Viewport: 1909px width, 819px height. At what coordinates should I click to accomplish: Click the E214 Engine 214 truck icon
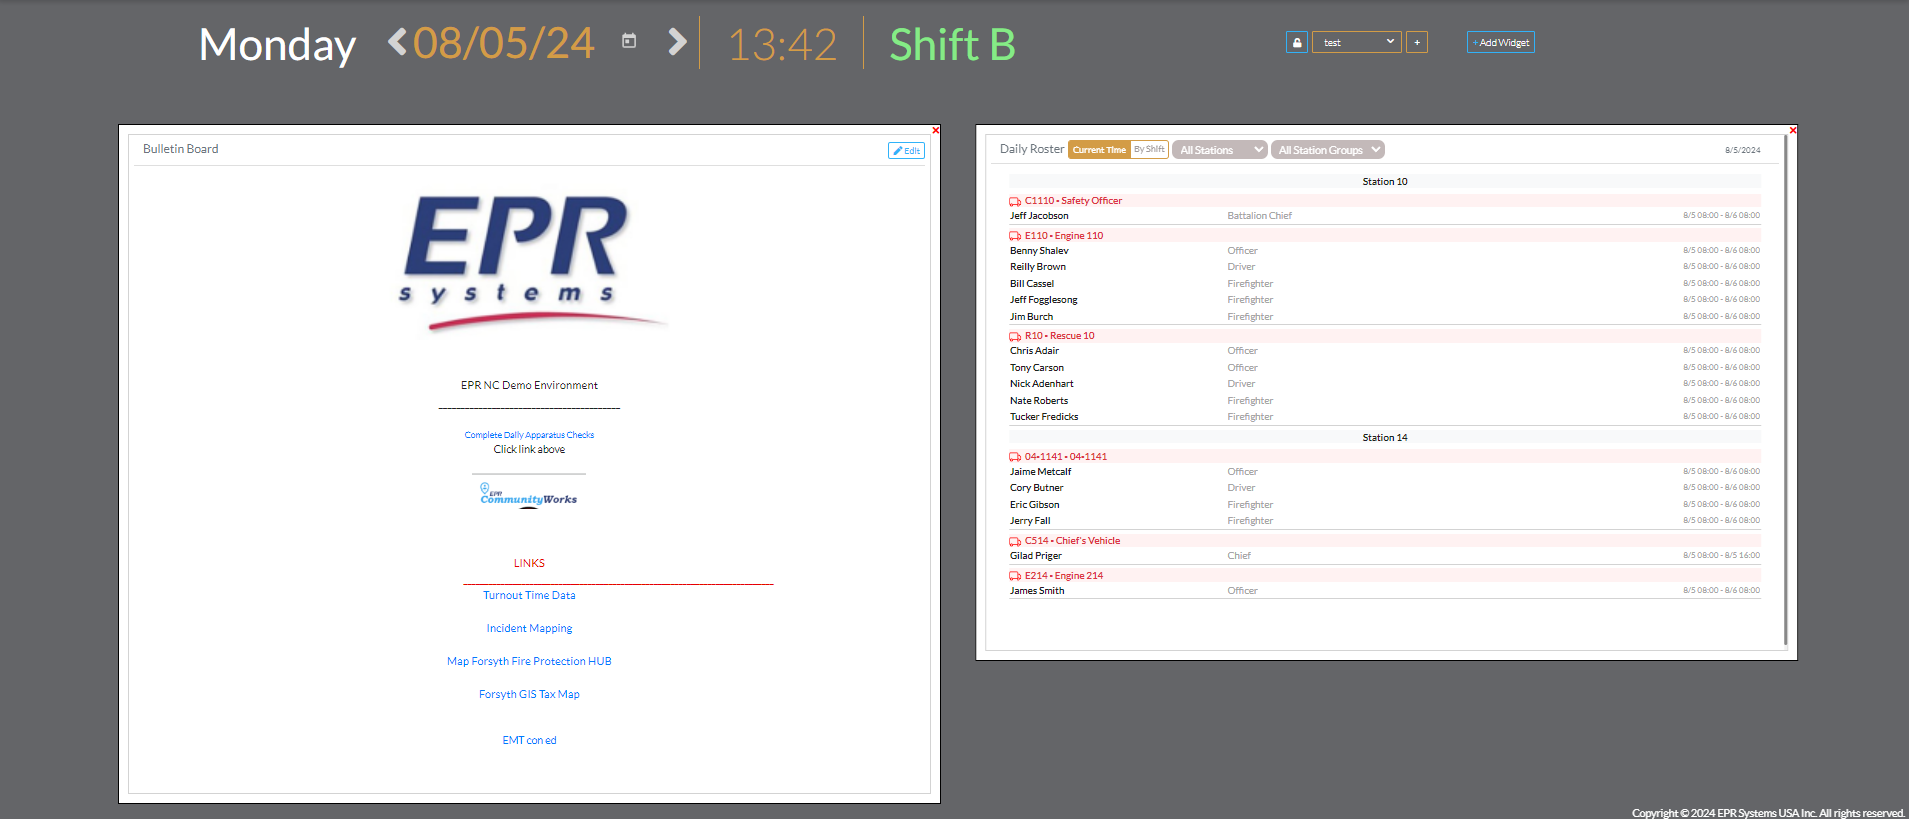(x=1015, y=576)
